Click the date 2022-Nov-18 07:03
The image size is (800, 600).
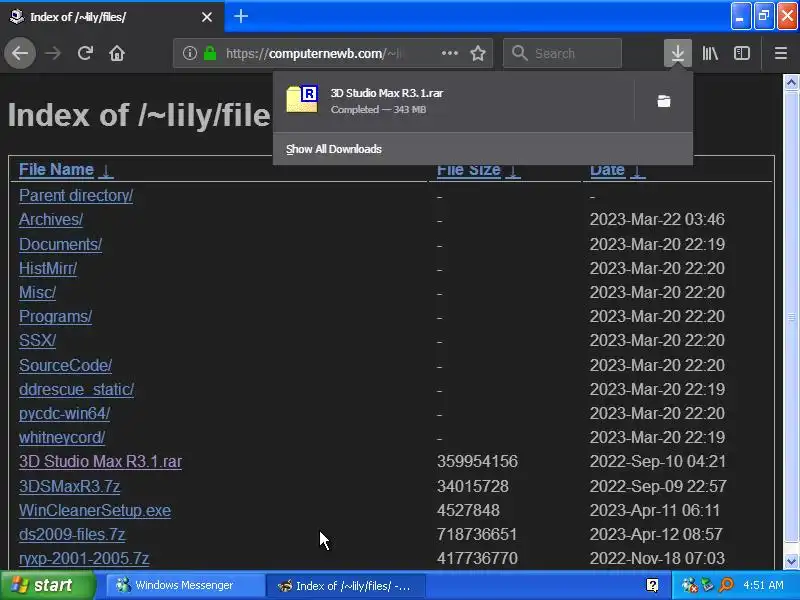point(657,558)
